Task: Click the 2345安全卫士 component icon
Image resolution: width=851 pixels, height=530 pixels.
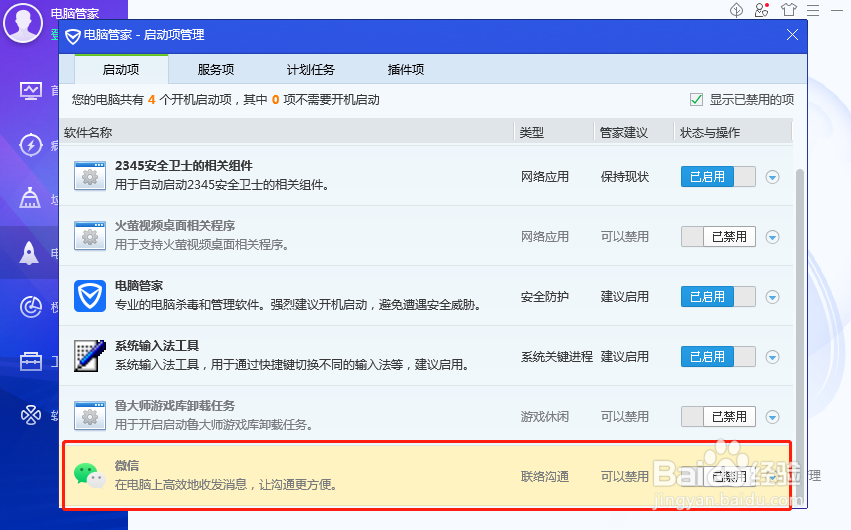Action: tap(90, 176)
